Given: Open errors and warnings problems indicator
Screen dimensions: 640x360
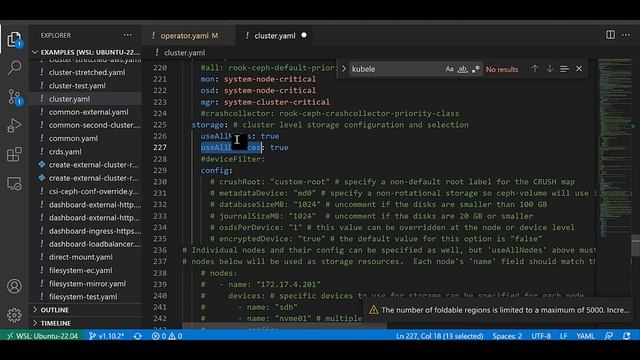Looking at the screenshot, I should tap(167, 336).
